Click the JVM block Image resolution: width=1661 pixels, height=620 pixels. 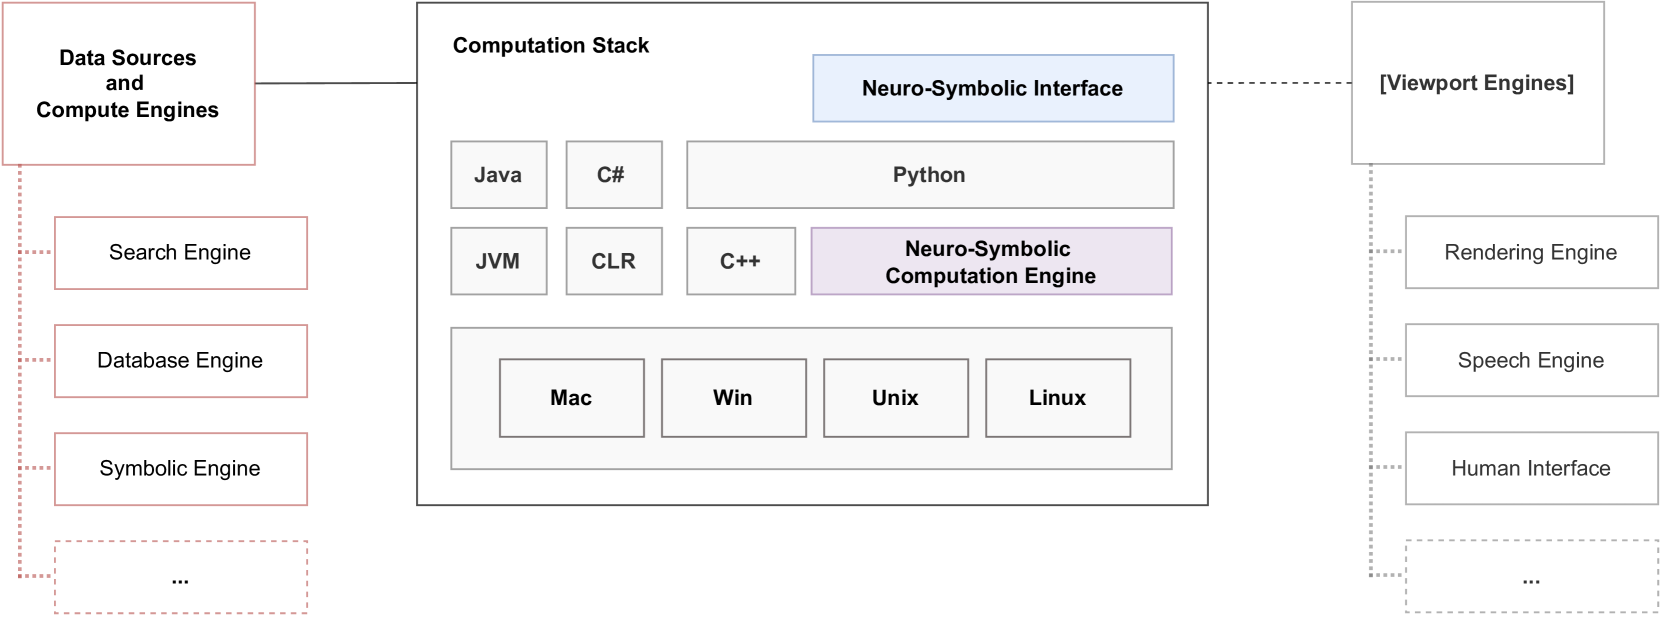[x=498, y=261]
